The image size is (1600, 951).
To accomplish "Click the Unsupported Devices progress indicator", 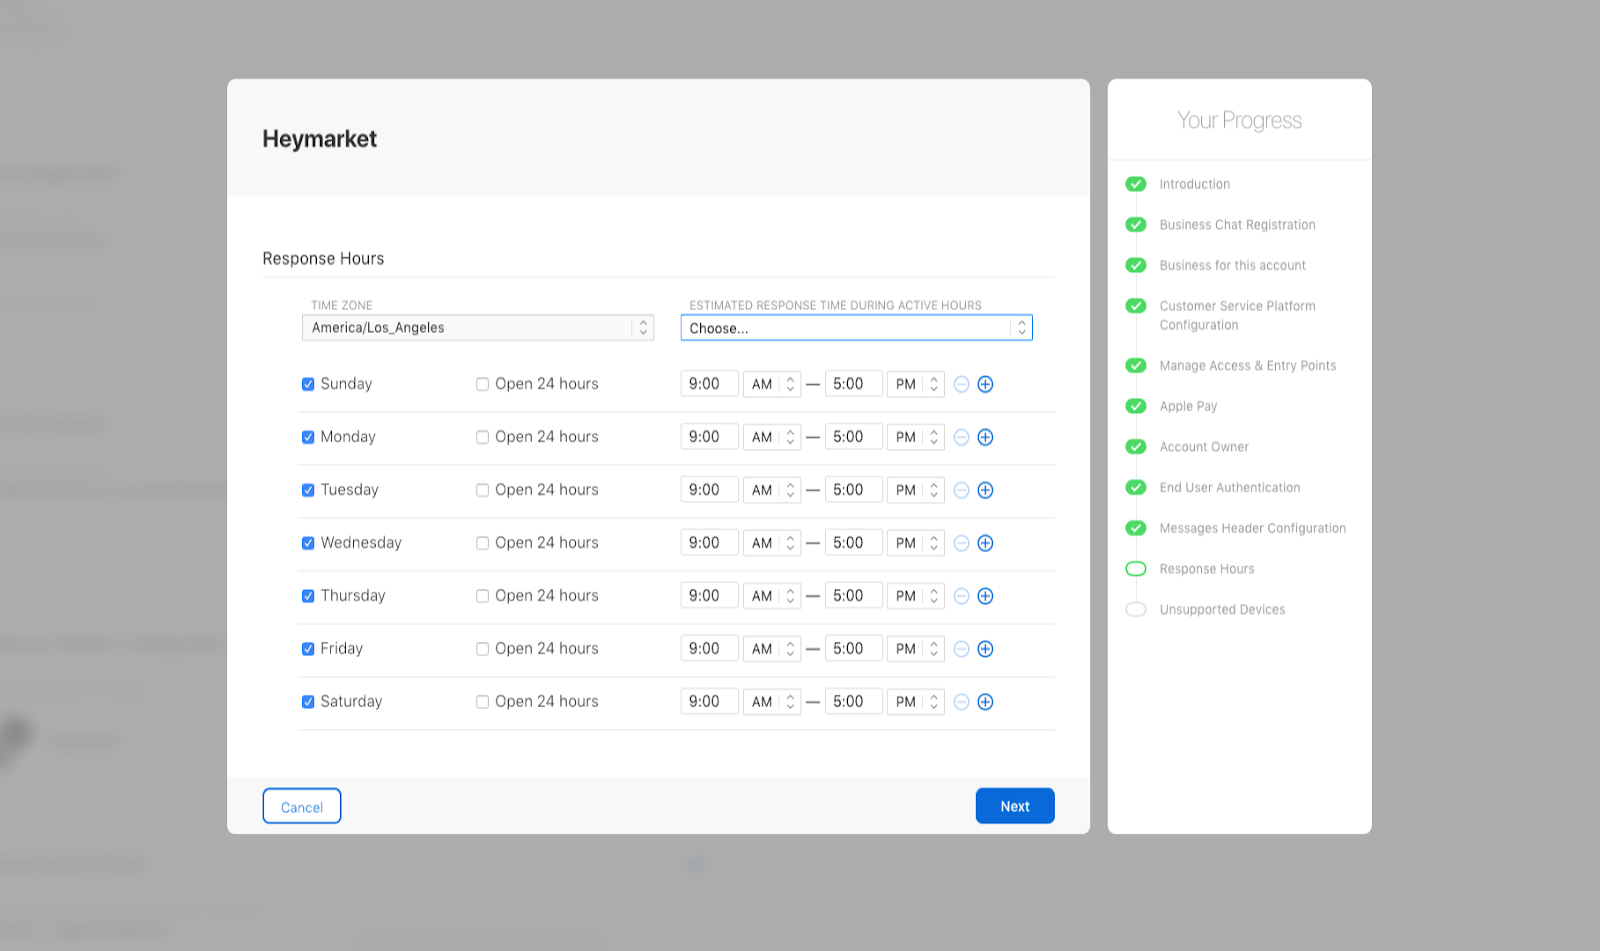I will pos(1136,609).
